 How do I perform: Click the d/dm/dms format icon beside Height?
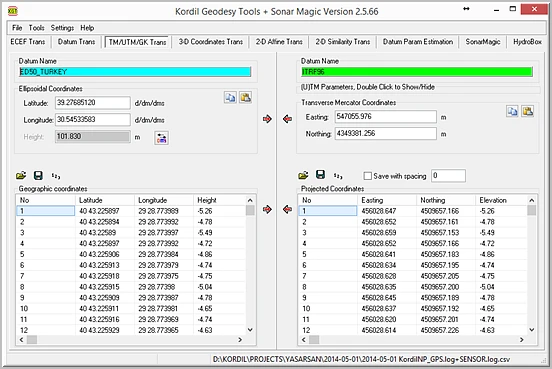point(162,138)
